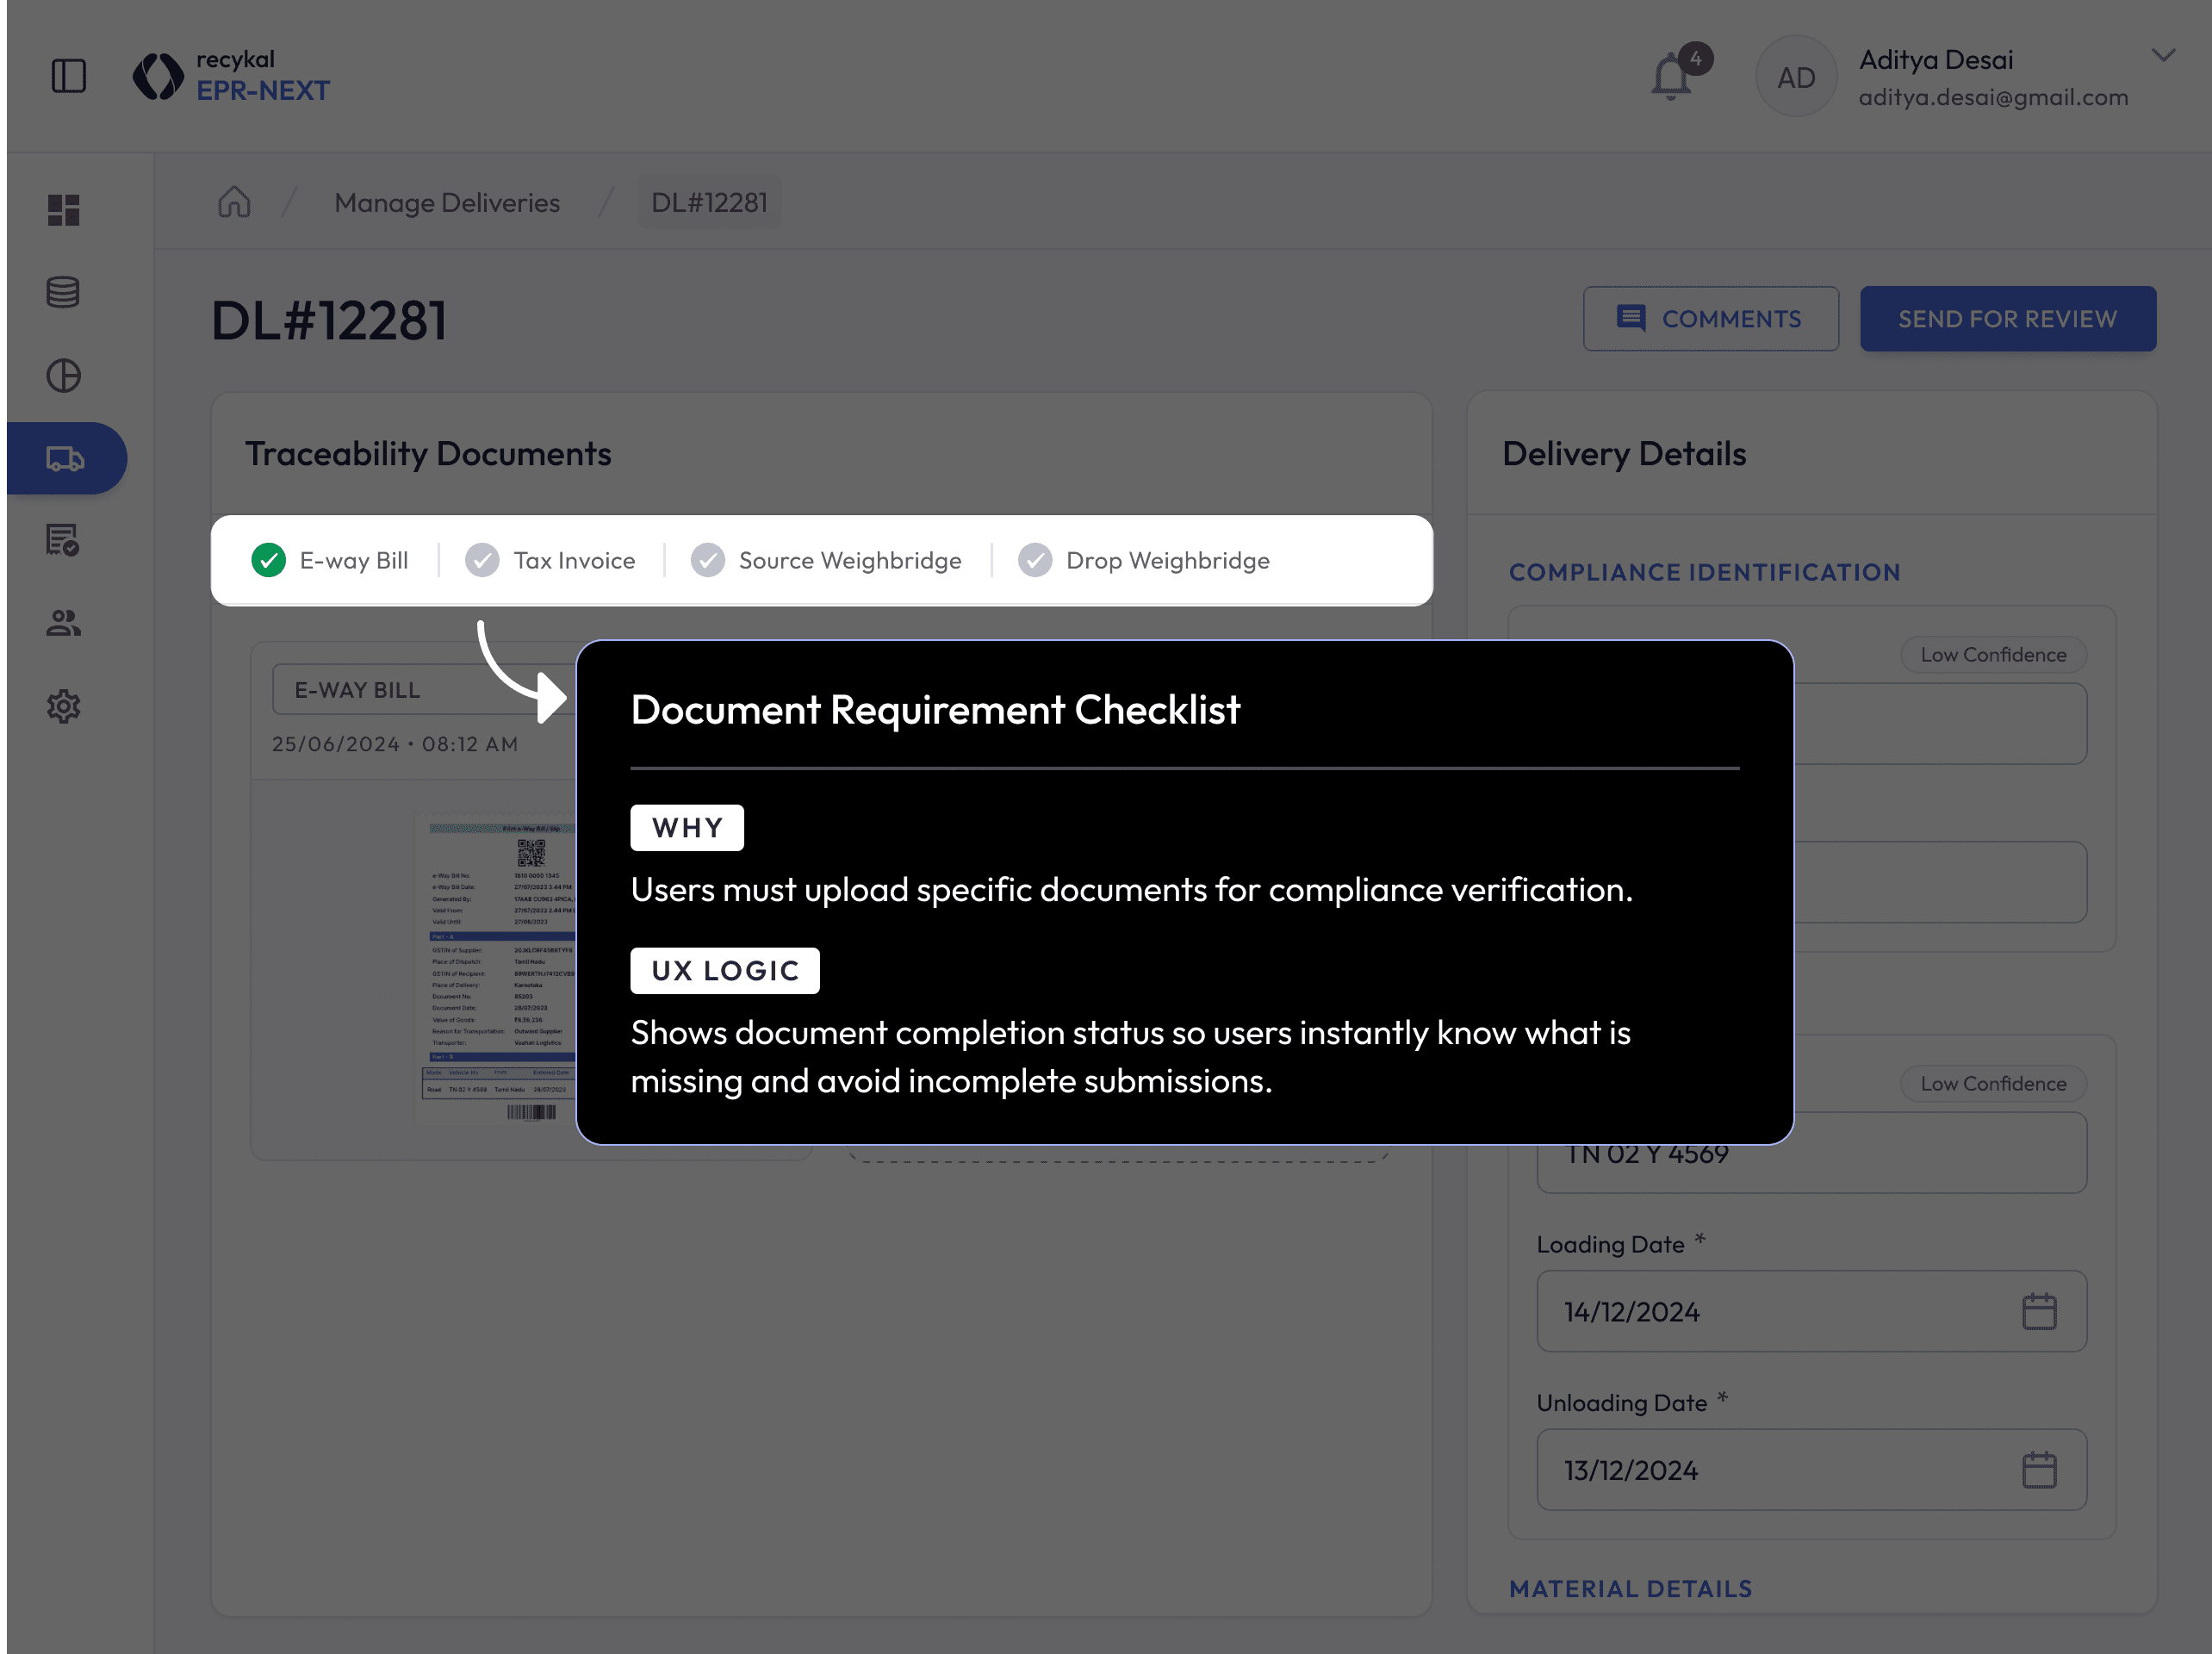Go to Manage Deliveries breadcrumb

click(x=447, y=203)
